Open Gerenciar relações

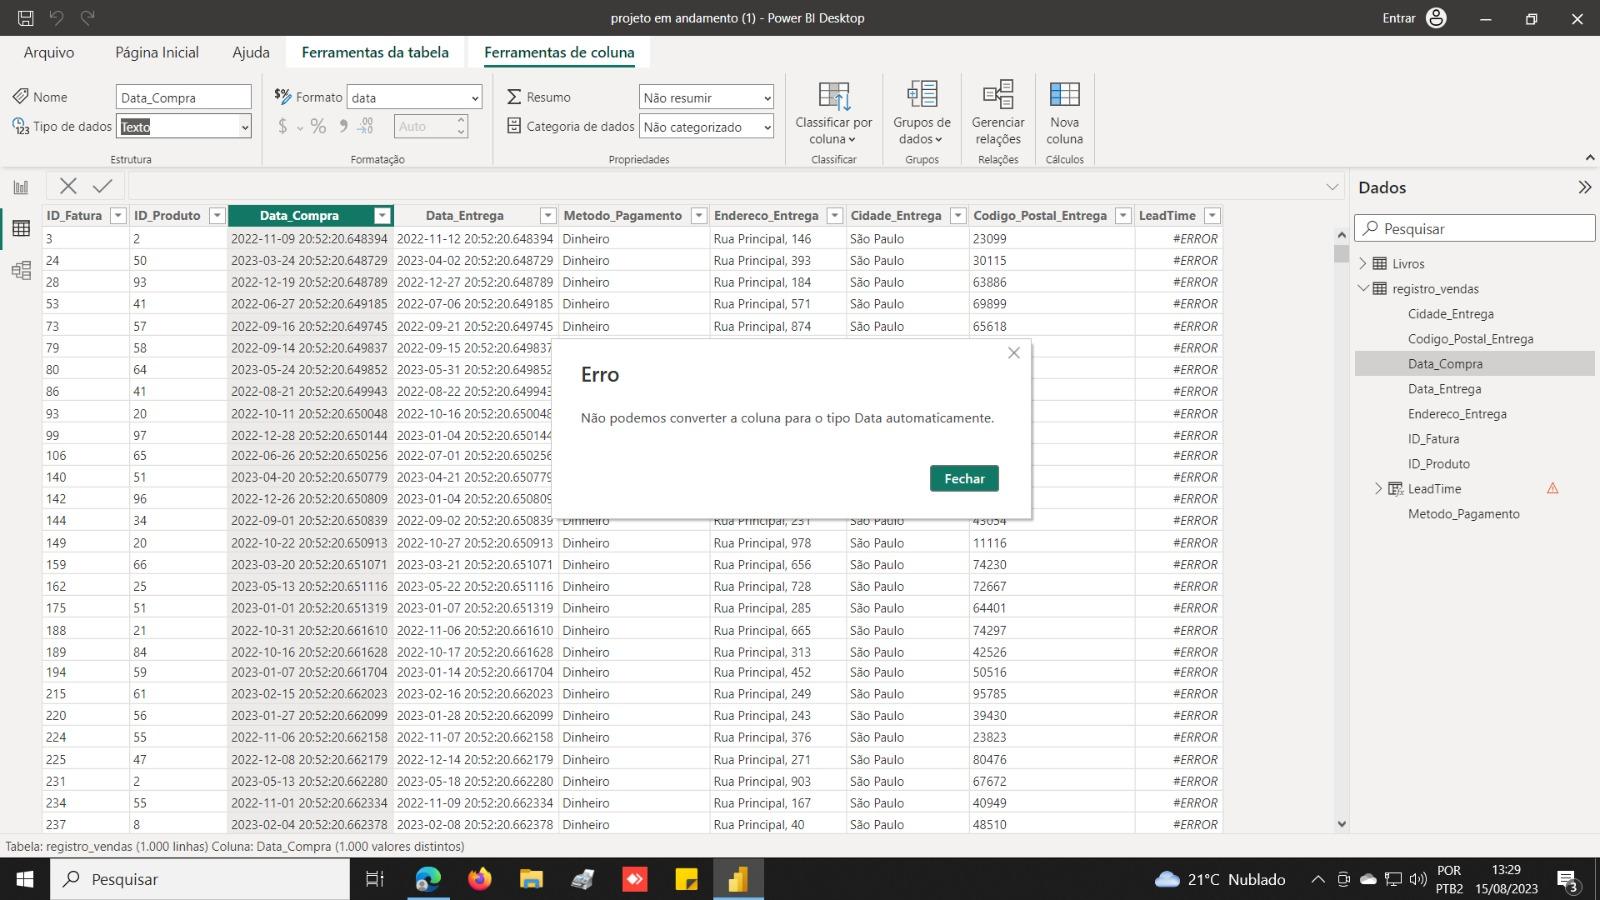[x=998, y=113]
